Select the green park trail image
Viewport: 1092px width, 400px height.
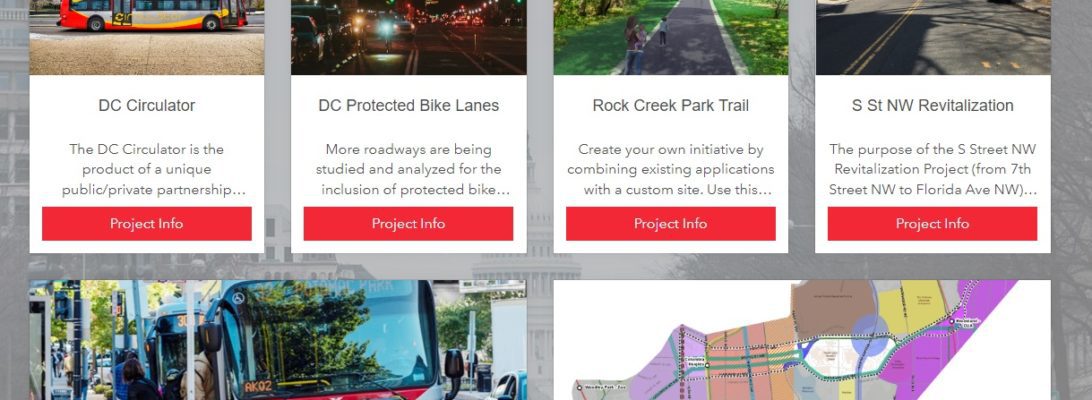[671, 37]
